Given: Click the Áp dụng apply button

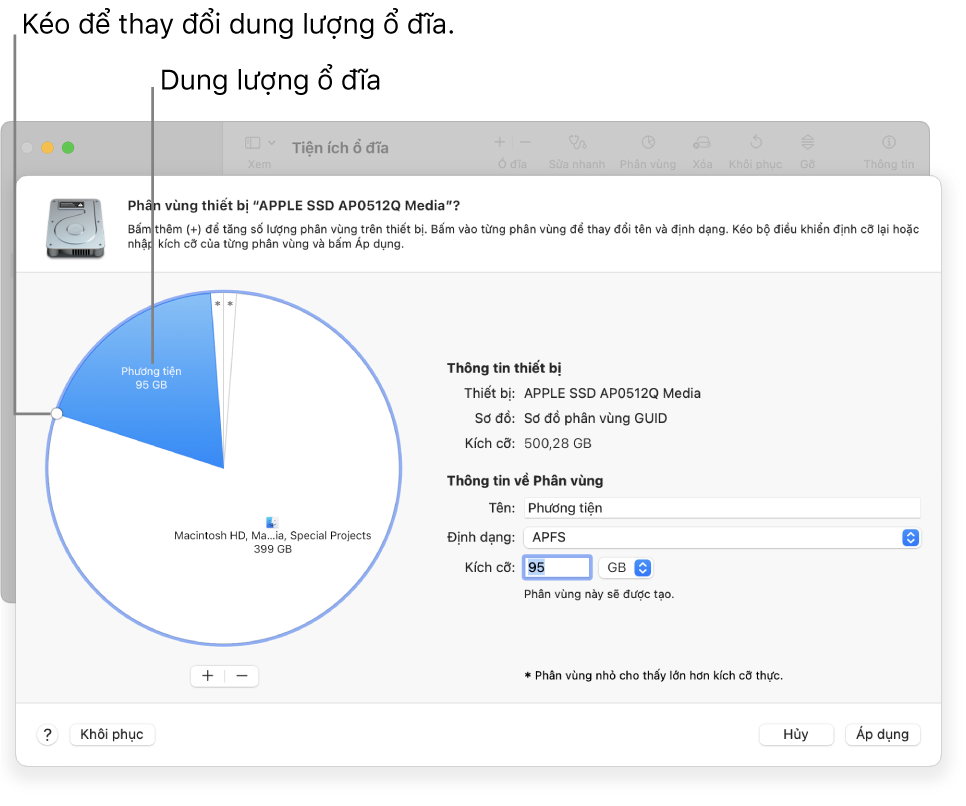Looking at the screenshot, I should tap(882, 735).
